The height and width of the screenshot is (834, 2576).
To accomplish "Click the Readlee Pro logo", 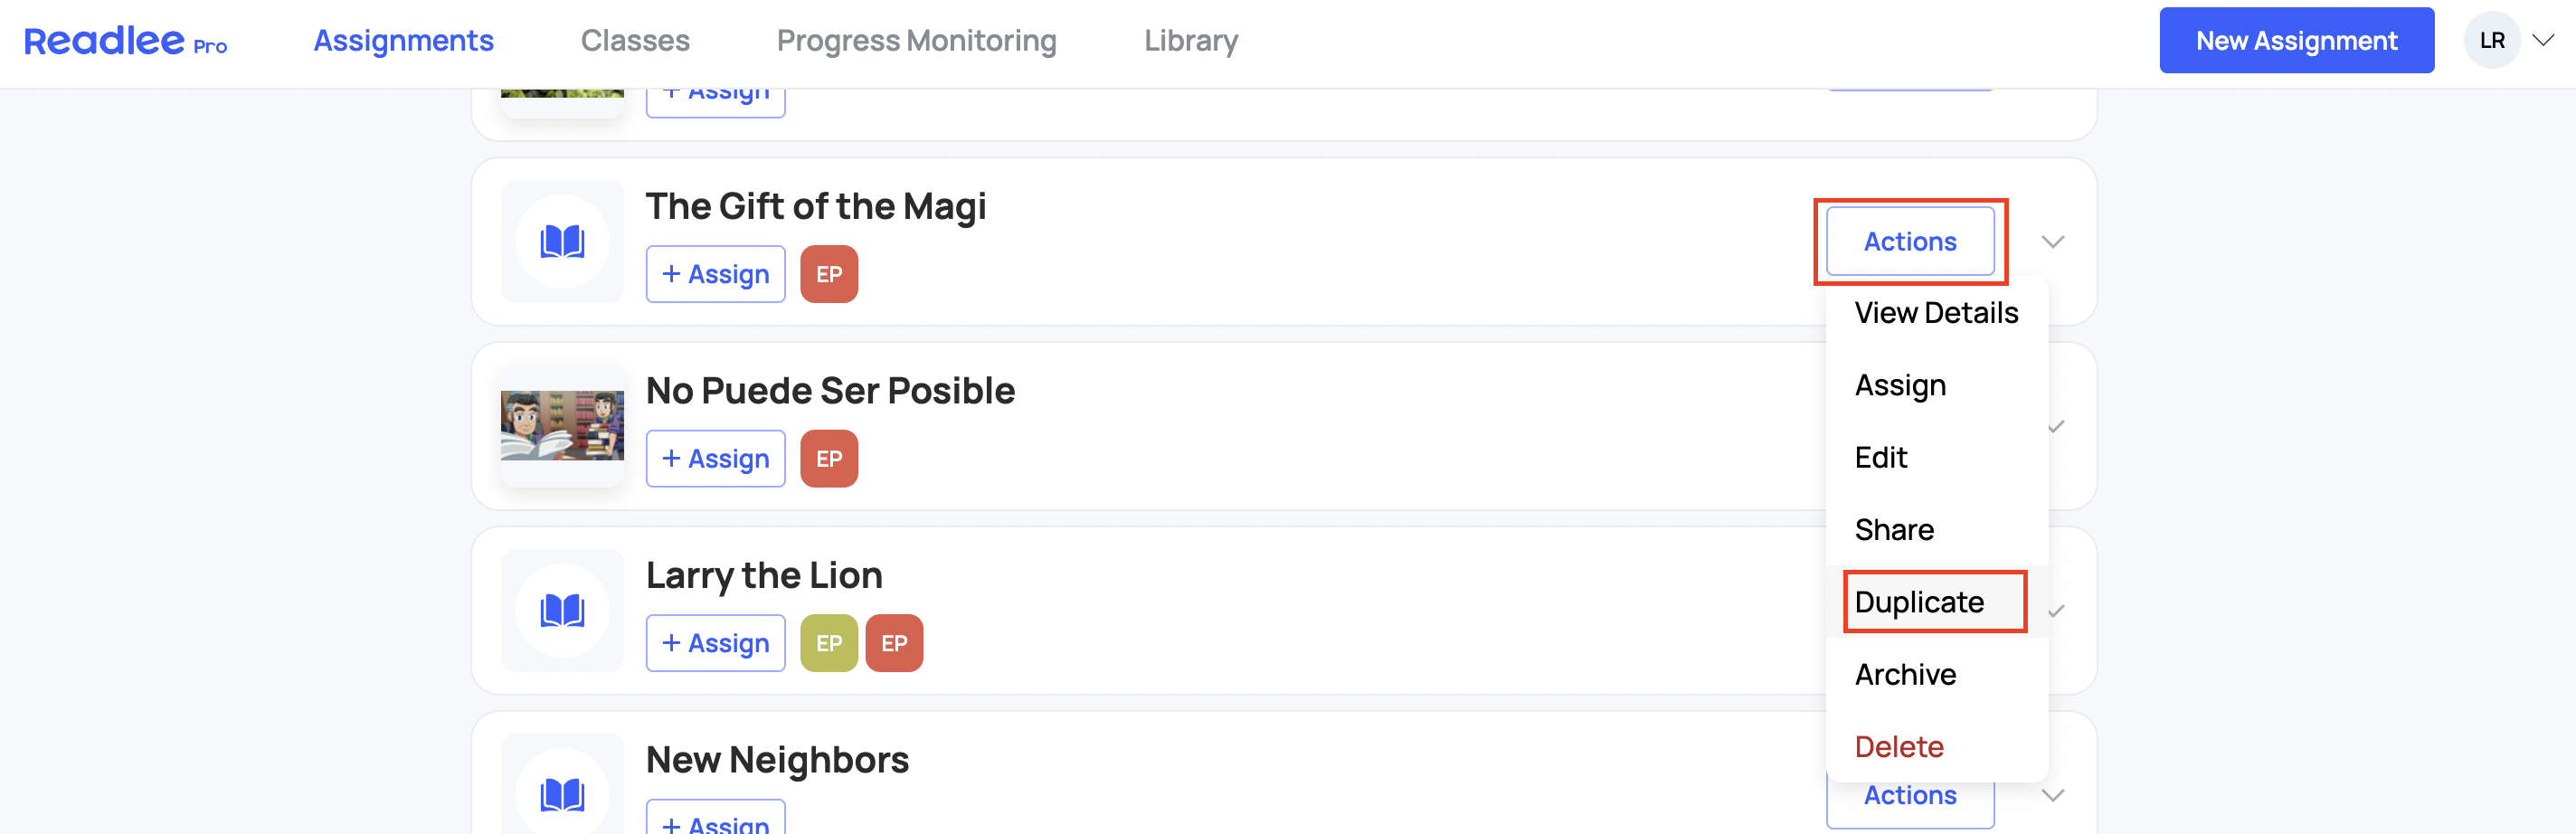I will click(x=126, y=41).
